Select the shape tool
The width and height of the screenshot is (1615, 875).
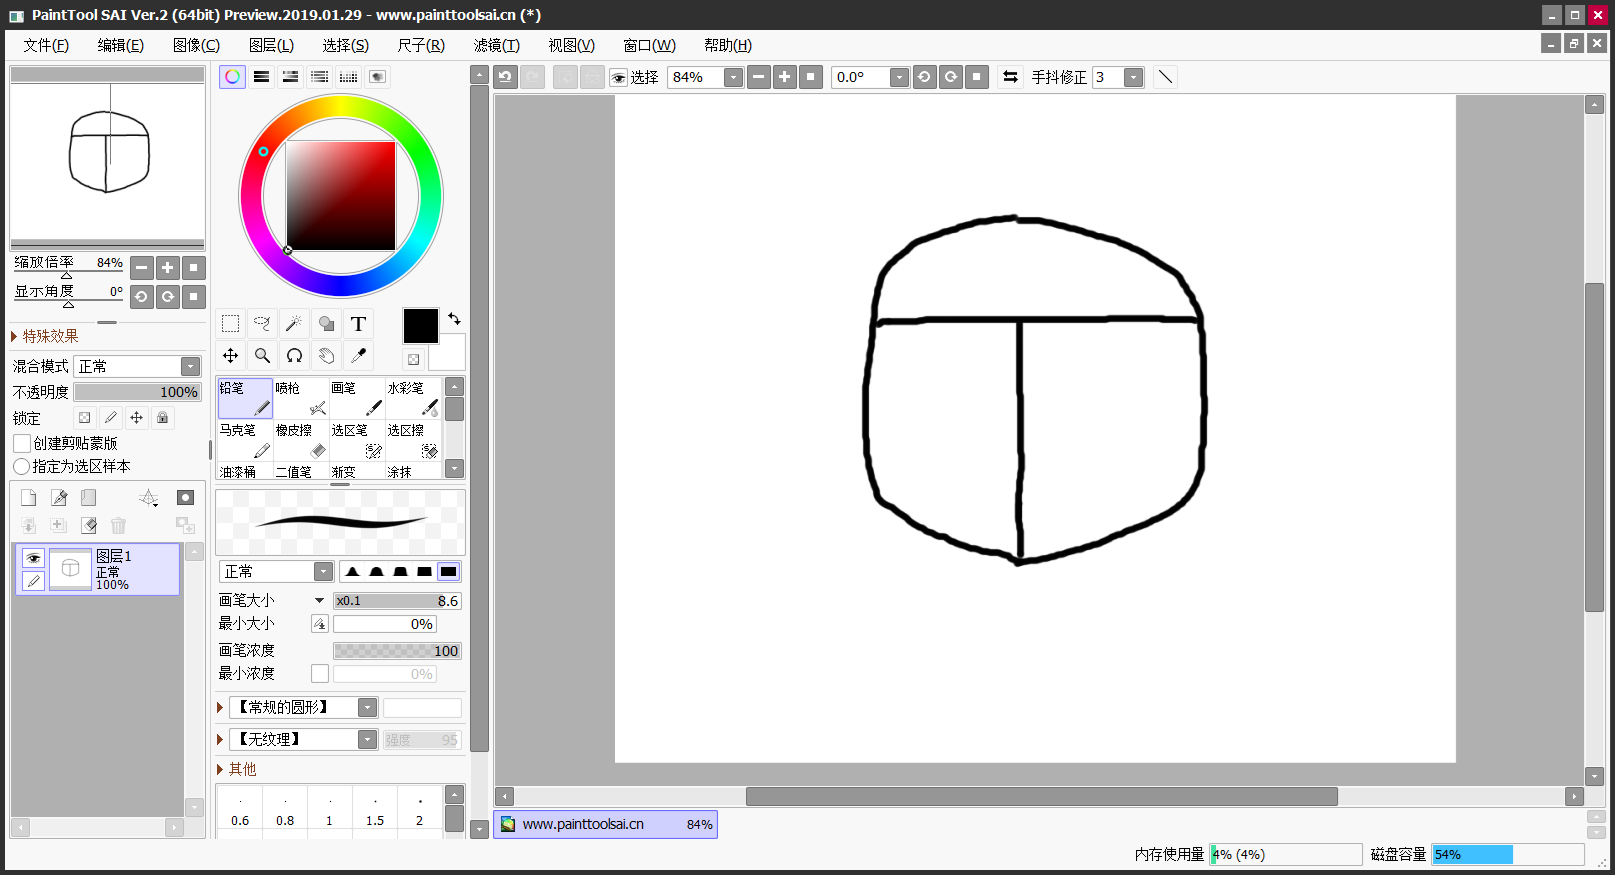[x=326, y=323]
